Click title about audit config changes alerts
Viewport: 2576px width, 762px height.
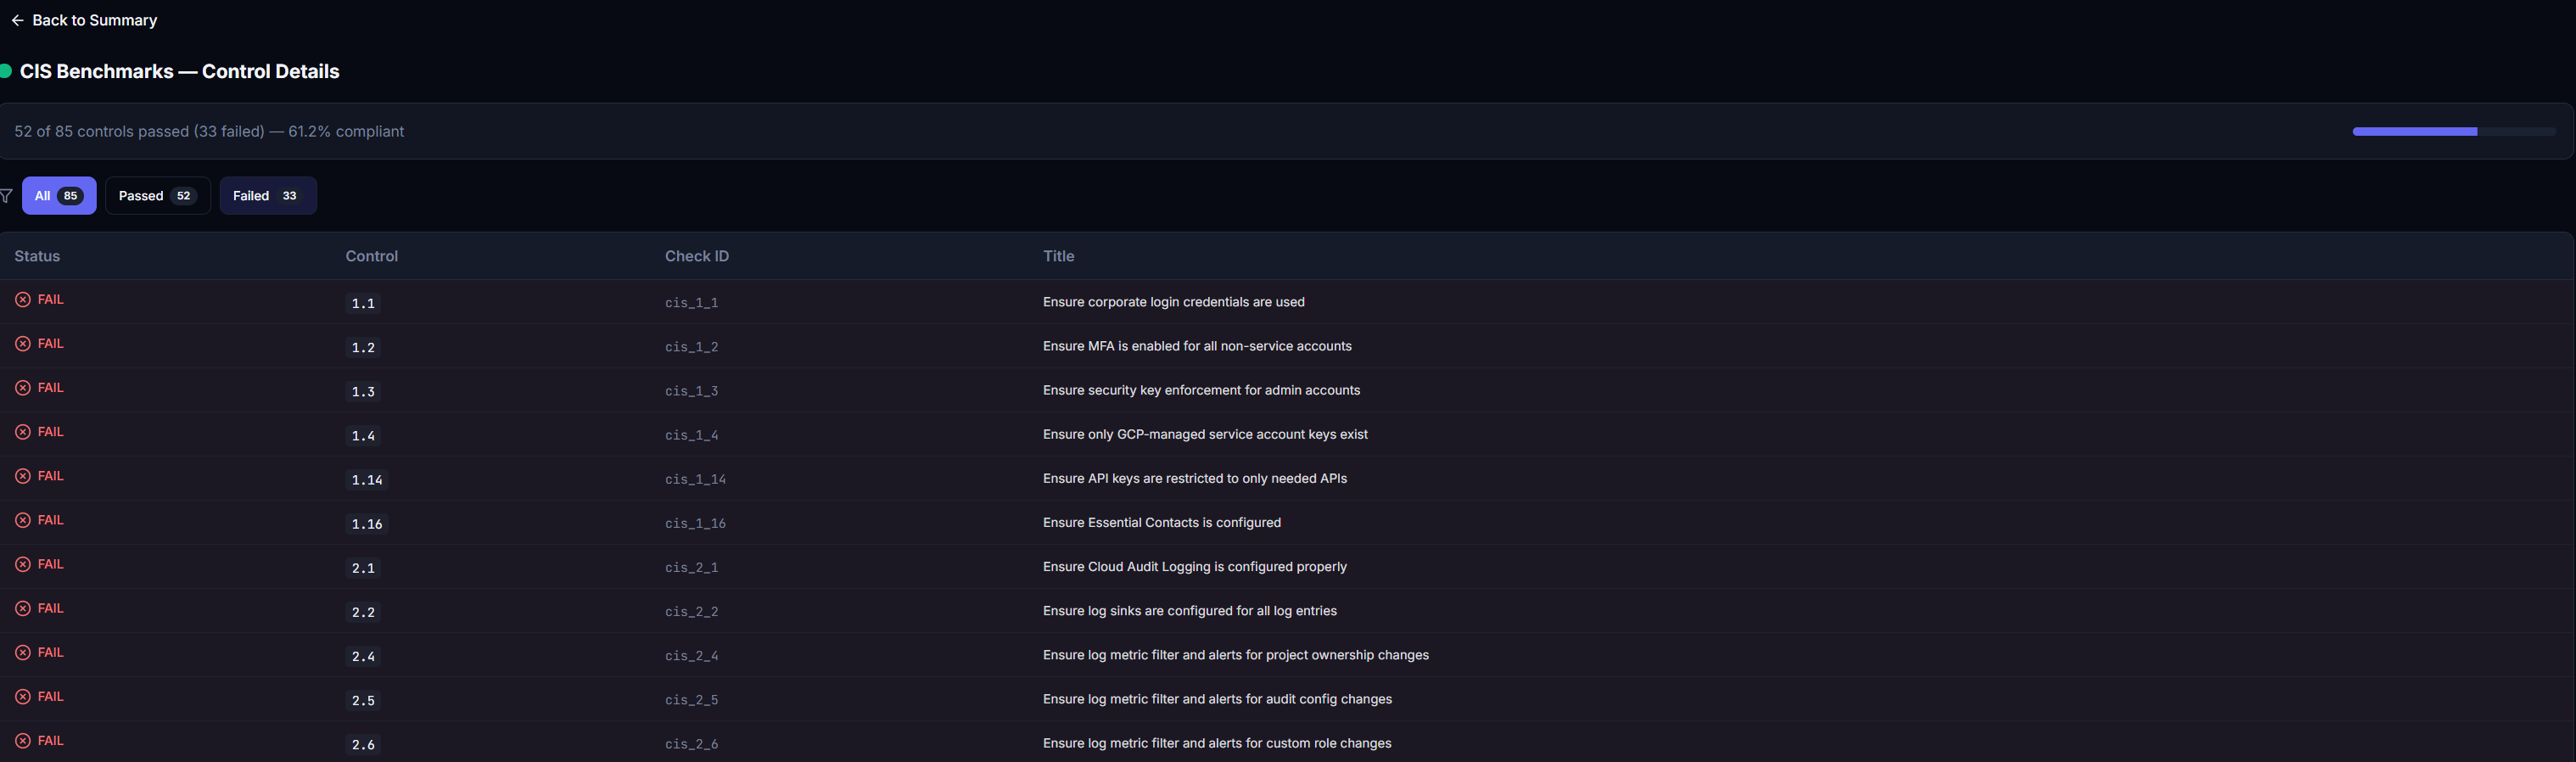click(x=1217, y=699)
